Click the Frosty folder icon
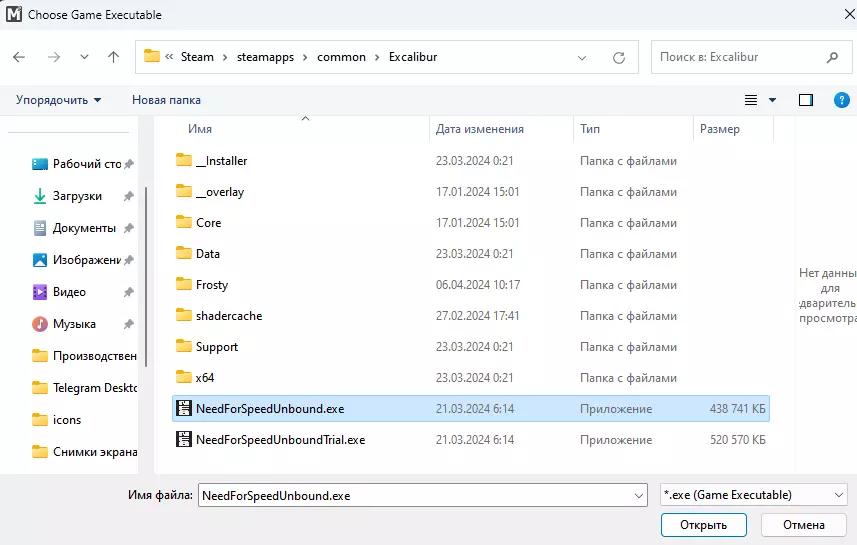Viewport: 857px width, 545px height. [184, 284]
